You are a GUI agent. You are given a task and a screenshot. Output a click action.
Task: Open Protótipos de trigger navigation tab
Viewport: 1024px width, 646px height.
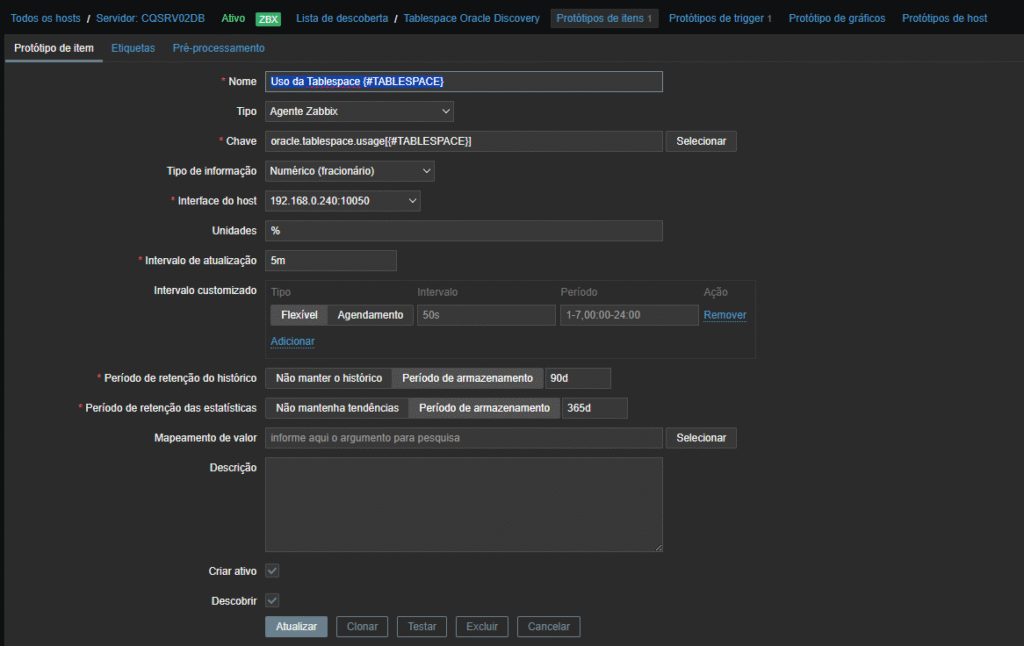click(720, 18)
